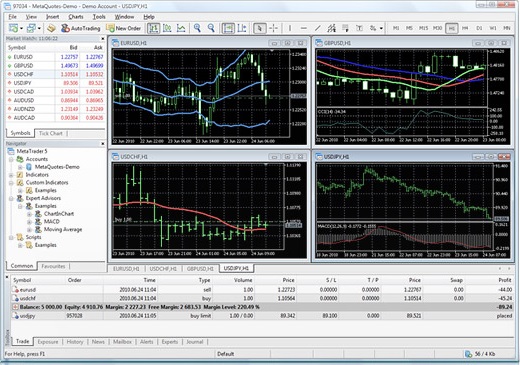
Task: Toggle the H1 timeframe button
Action: 452,28
